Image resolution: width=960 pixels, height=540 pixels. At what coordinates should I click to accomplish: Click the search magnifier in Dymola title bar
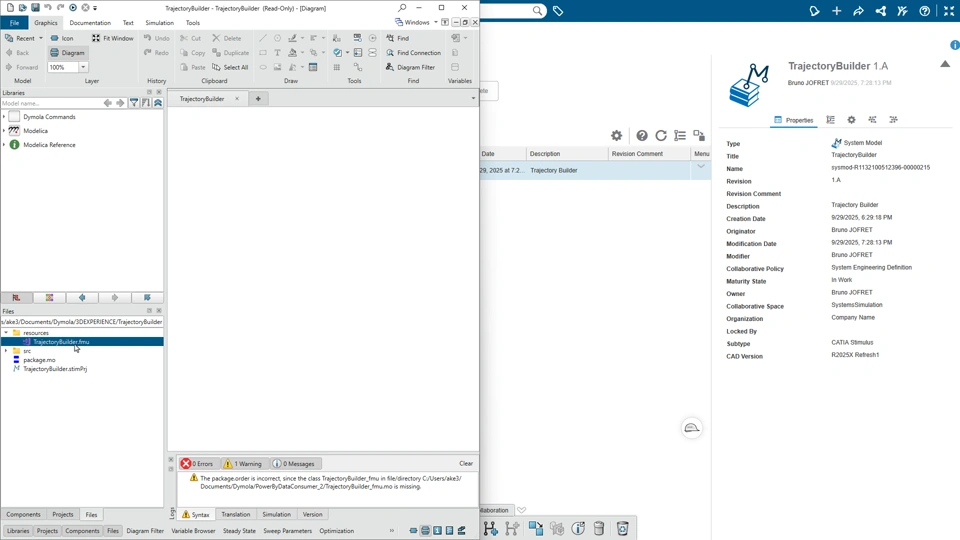coord(402,8)
